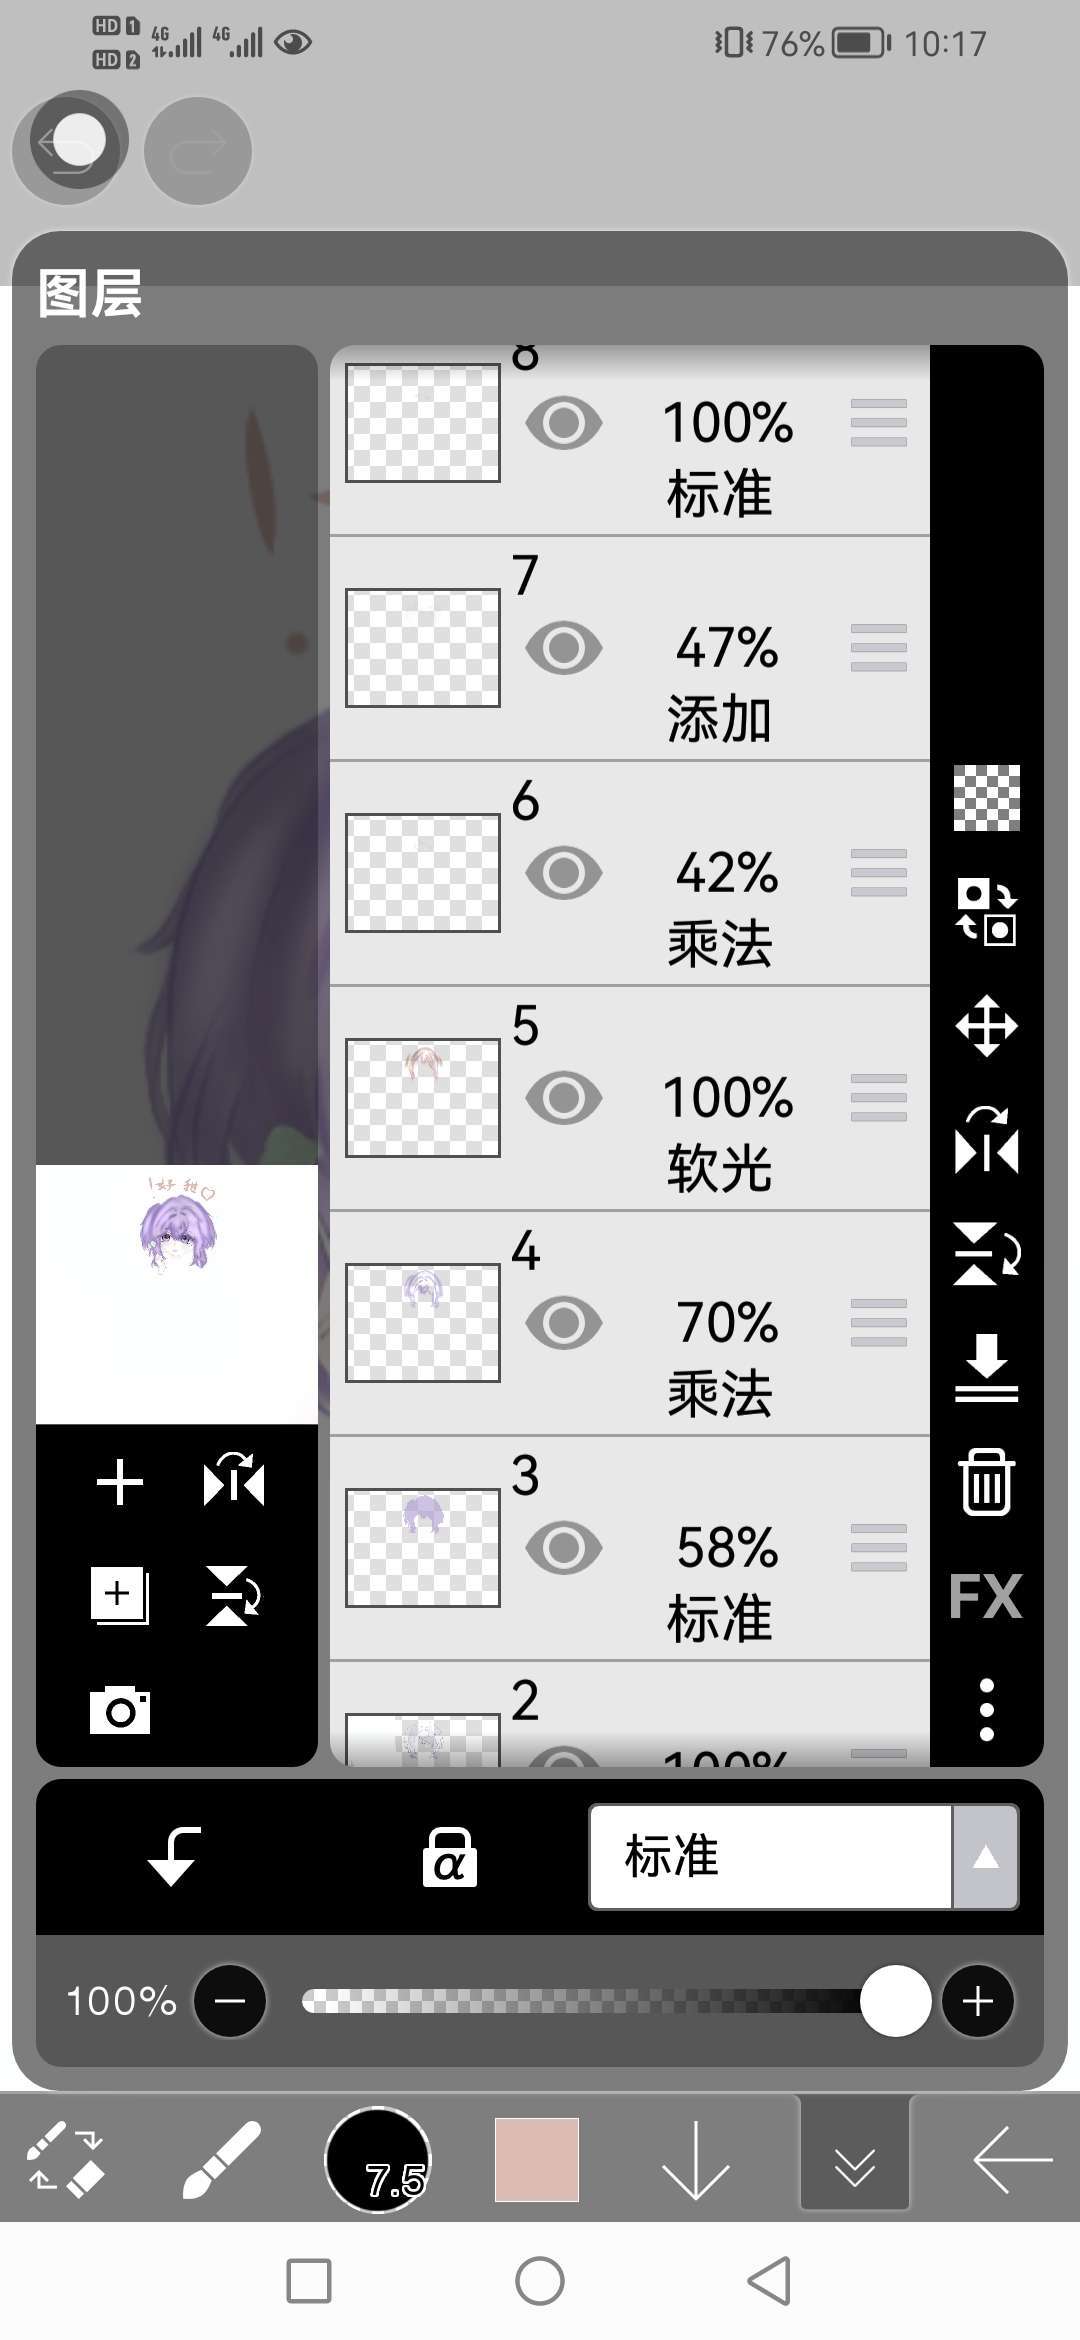The width and height of the screenshot is (1080, 2340).
Task: Toggle the alpha lock icon
Action: point(449,1857)
